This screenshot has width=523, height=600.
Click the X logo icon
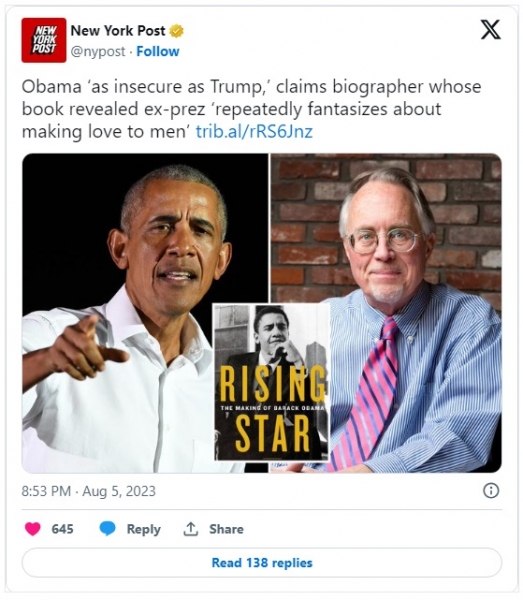[490, 30]
